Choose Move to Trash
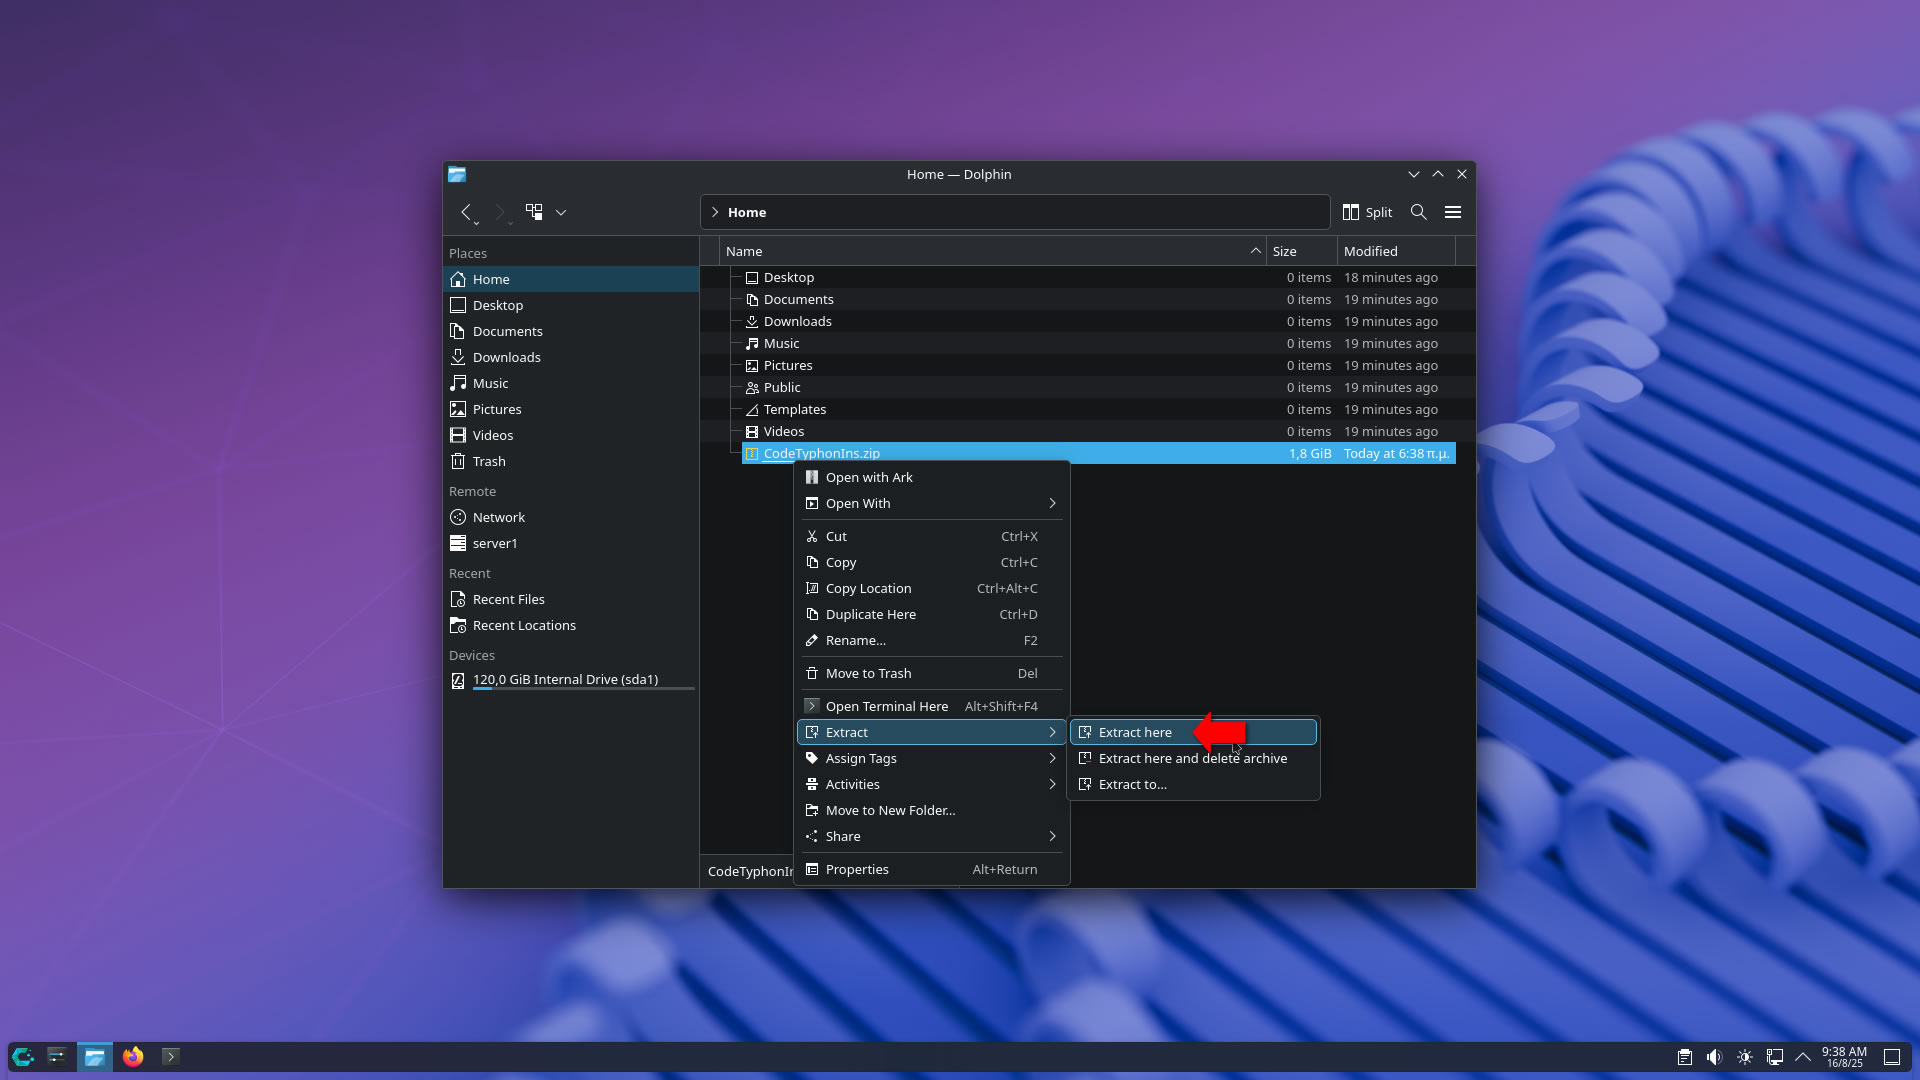The height and width of the screenshot is (1080, 1920). (931, 673)
